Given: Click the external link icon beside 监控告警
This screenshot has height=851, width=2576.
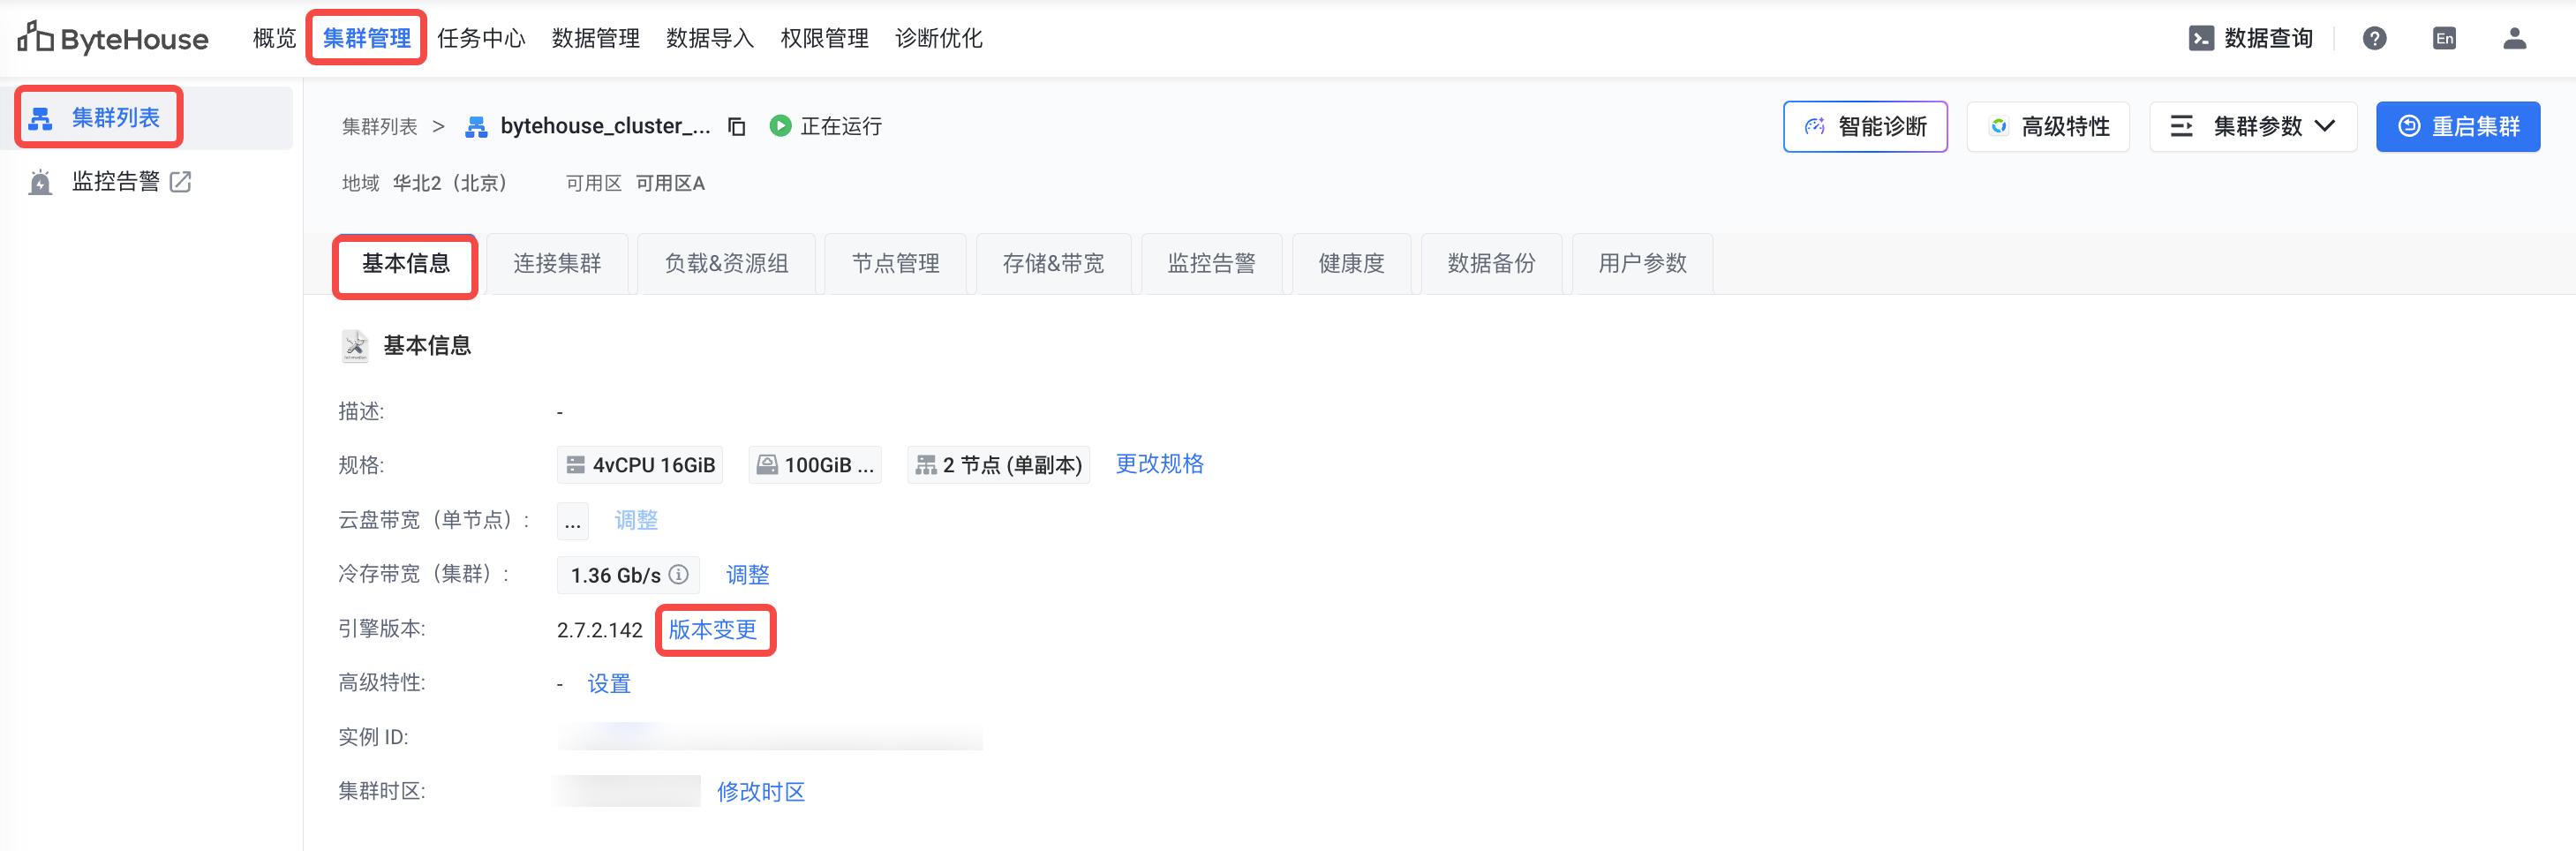Looking at the screenshot, I should coord(181,181).
